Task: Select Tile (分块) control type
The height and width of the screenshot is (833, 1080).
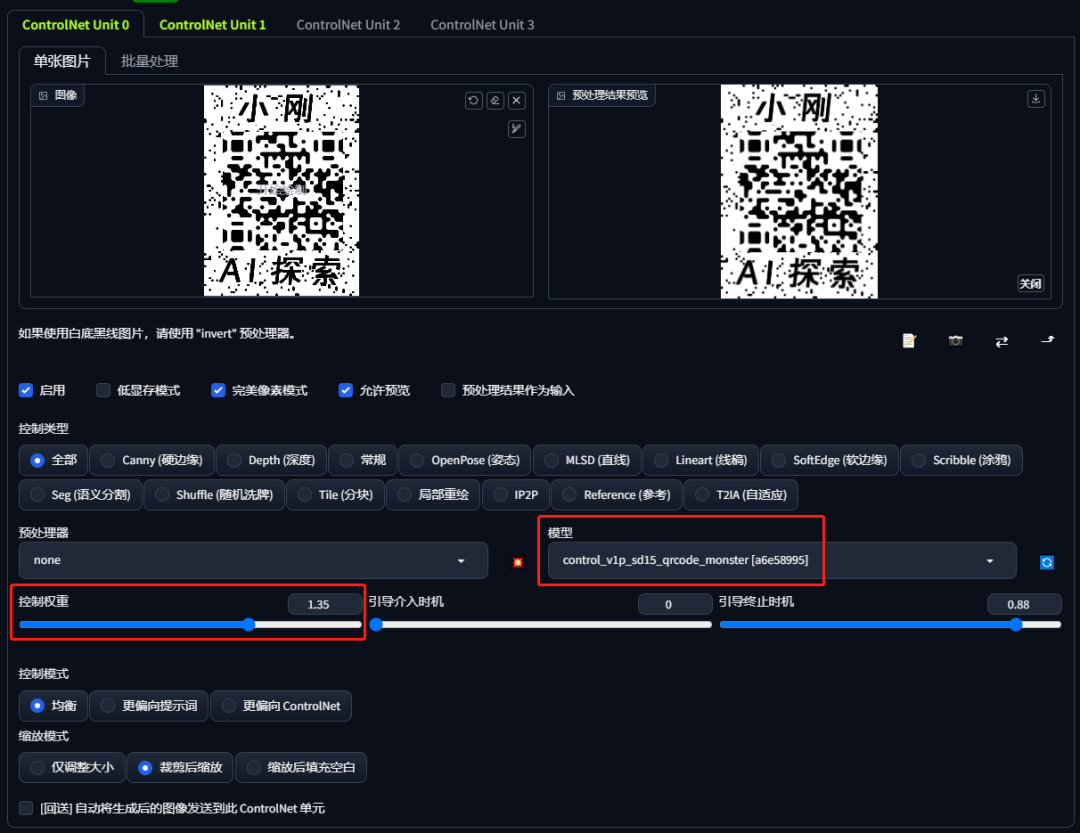Action: click(335, 495)
